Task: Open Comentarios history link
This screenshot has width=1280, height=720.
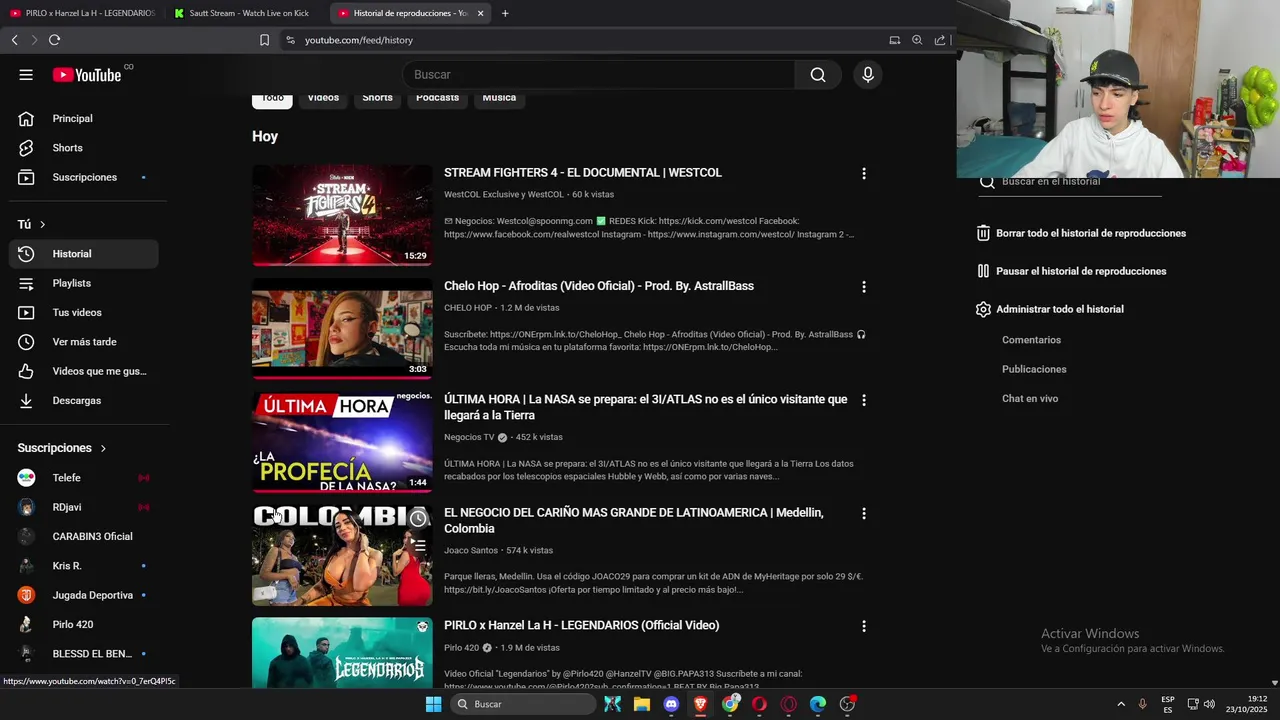Action: pyautogui.click(x=1031, y=340)
